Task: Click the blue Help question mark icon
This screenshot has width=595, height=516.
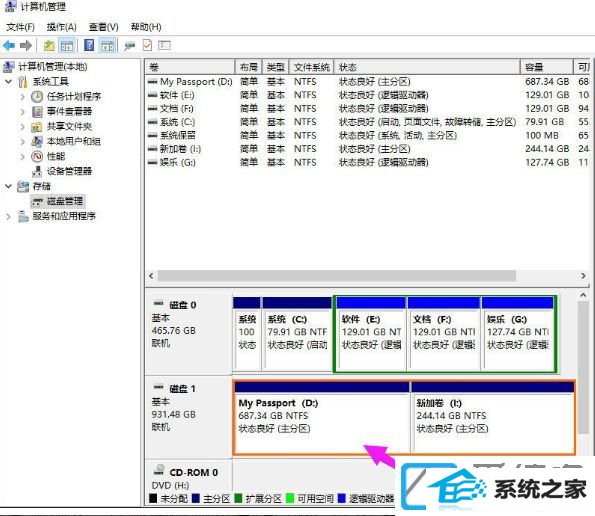Action: click(x=89, y=46)
